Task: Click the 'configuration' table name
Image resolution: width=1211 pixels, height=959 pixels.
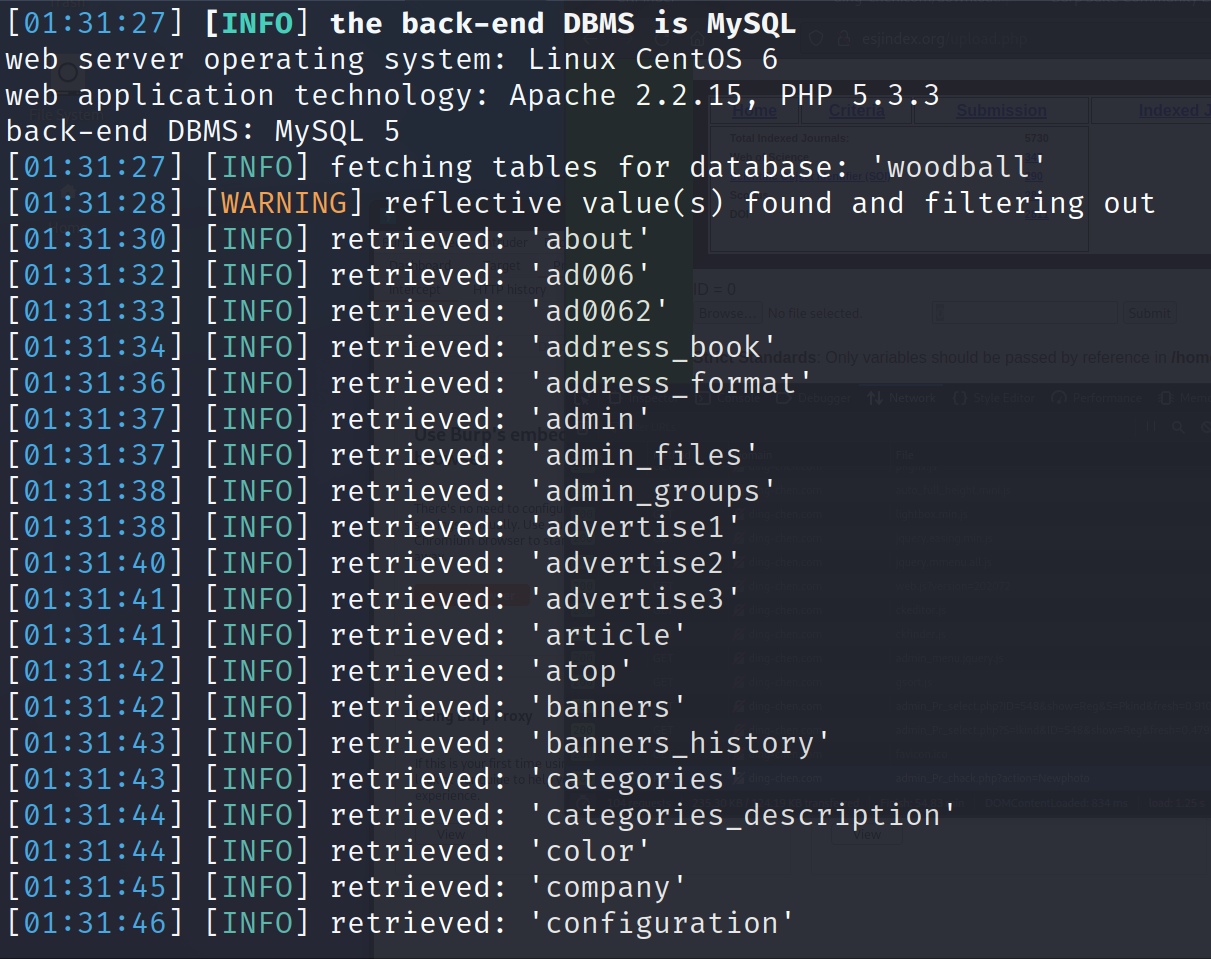Action: (662, 923)
